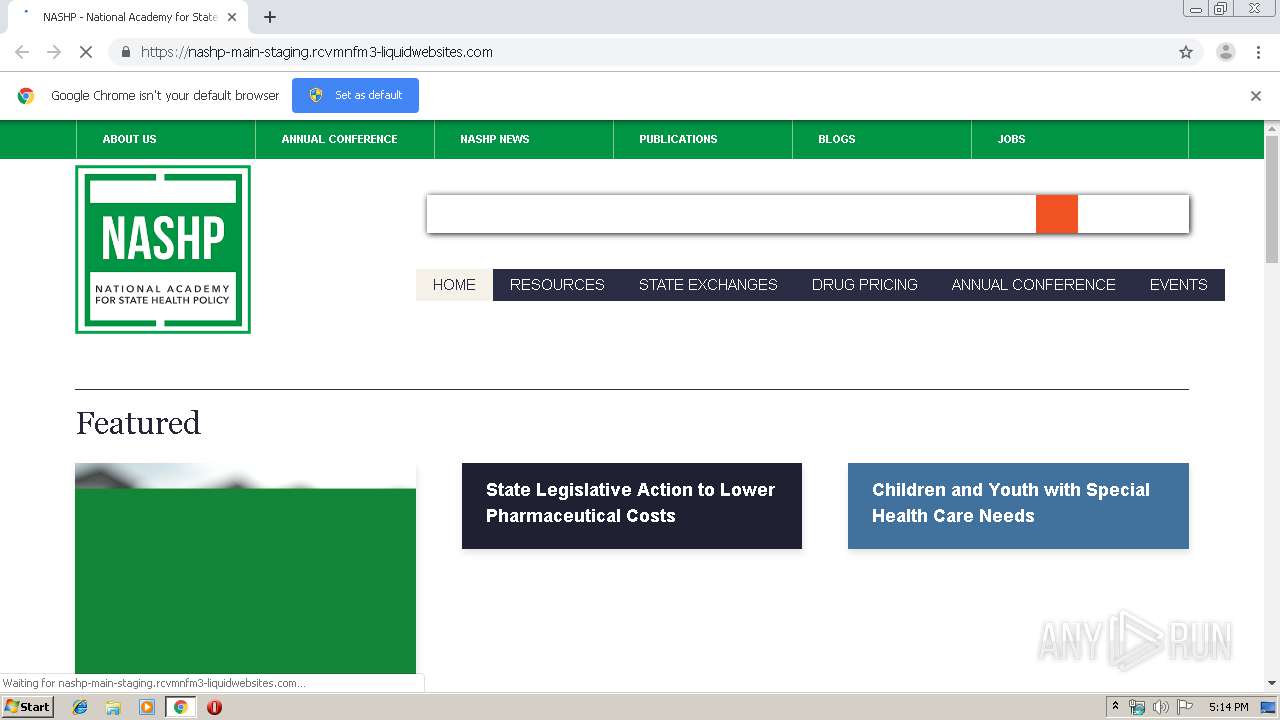Image resolution: width=1280 pixels, height=720 pixels.
Task: Select the Drug Pricing navigation tab
Action: (x=865, y=285)
